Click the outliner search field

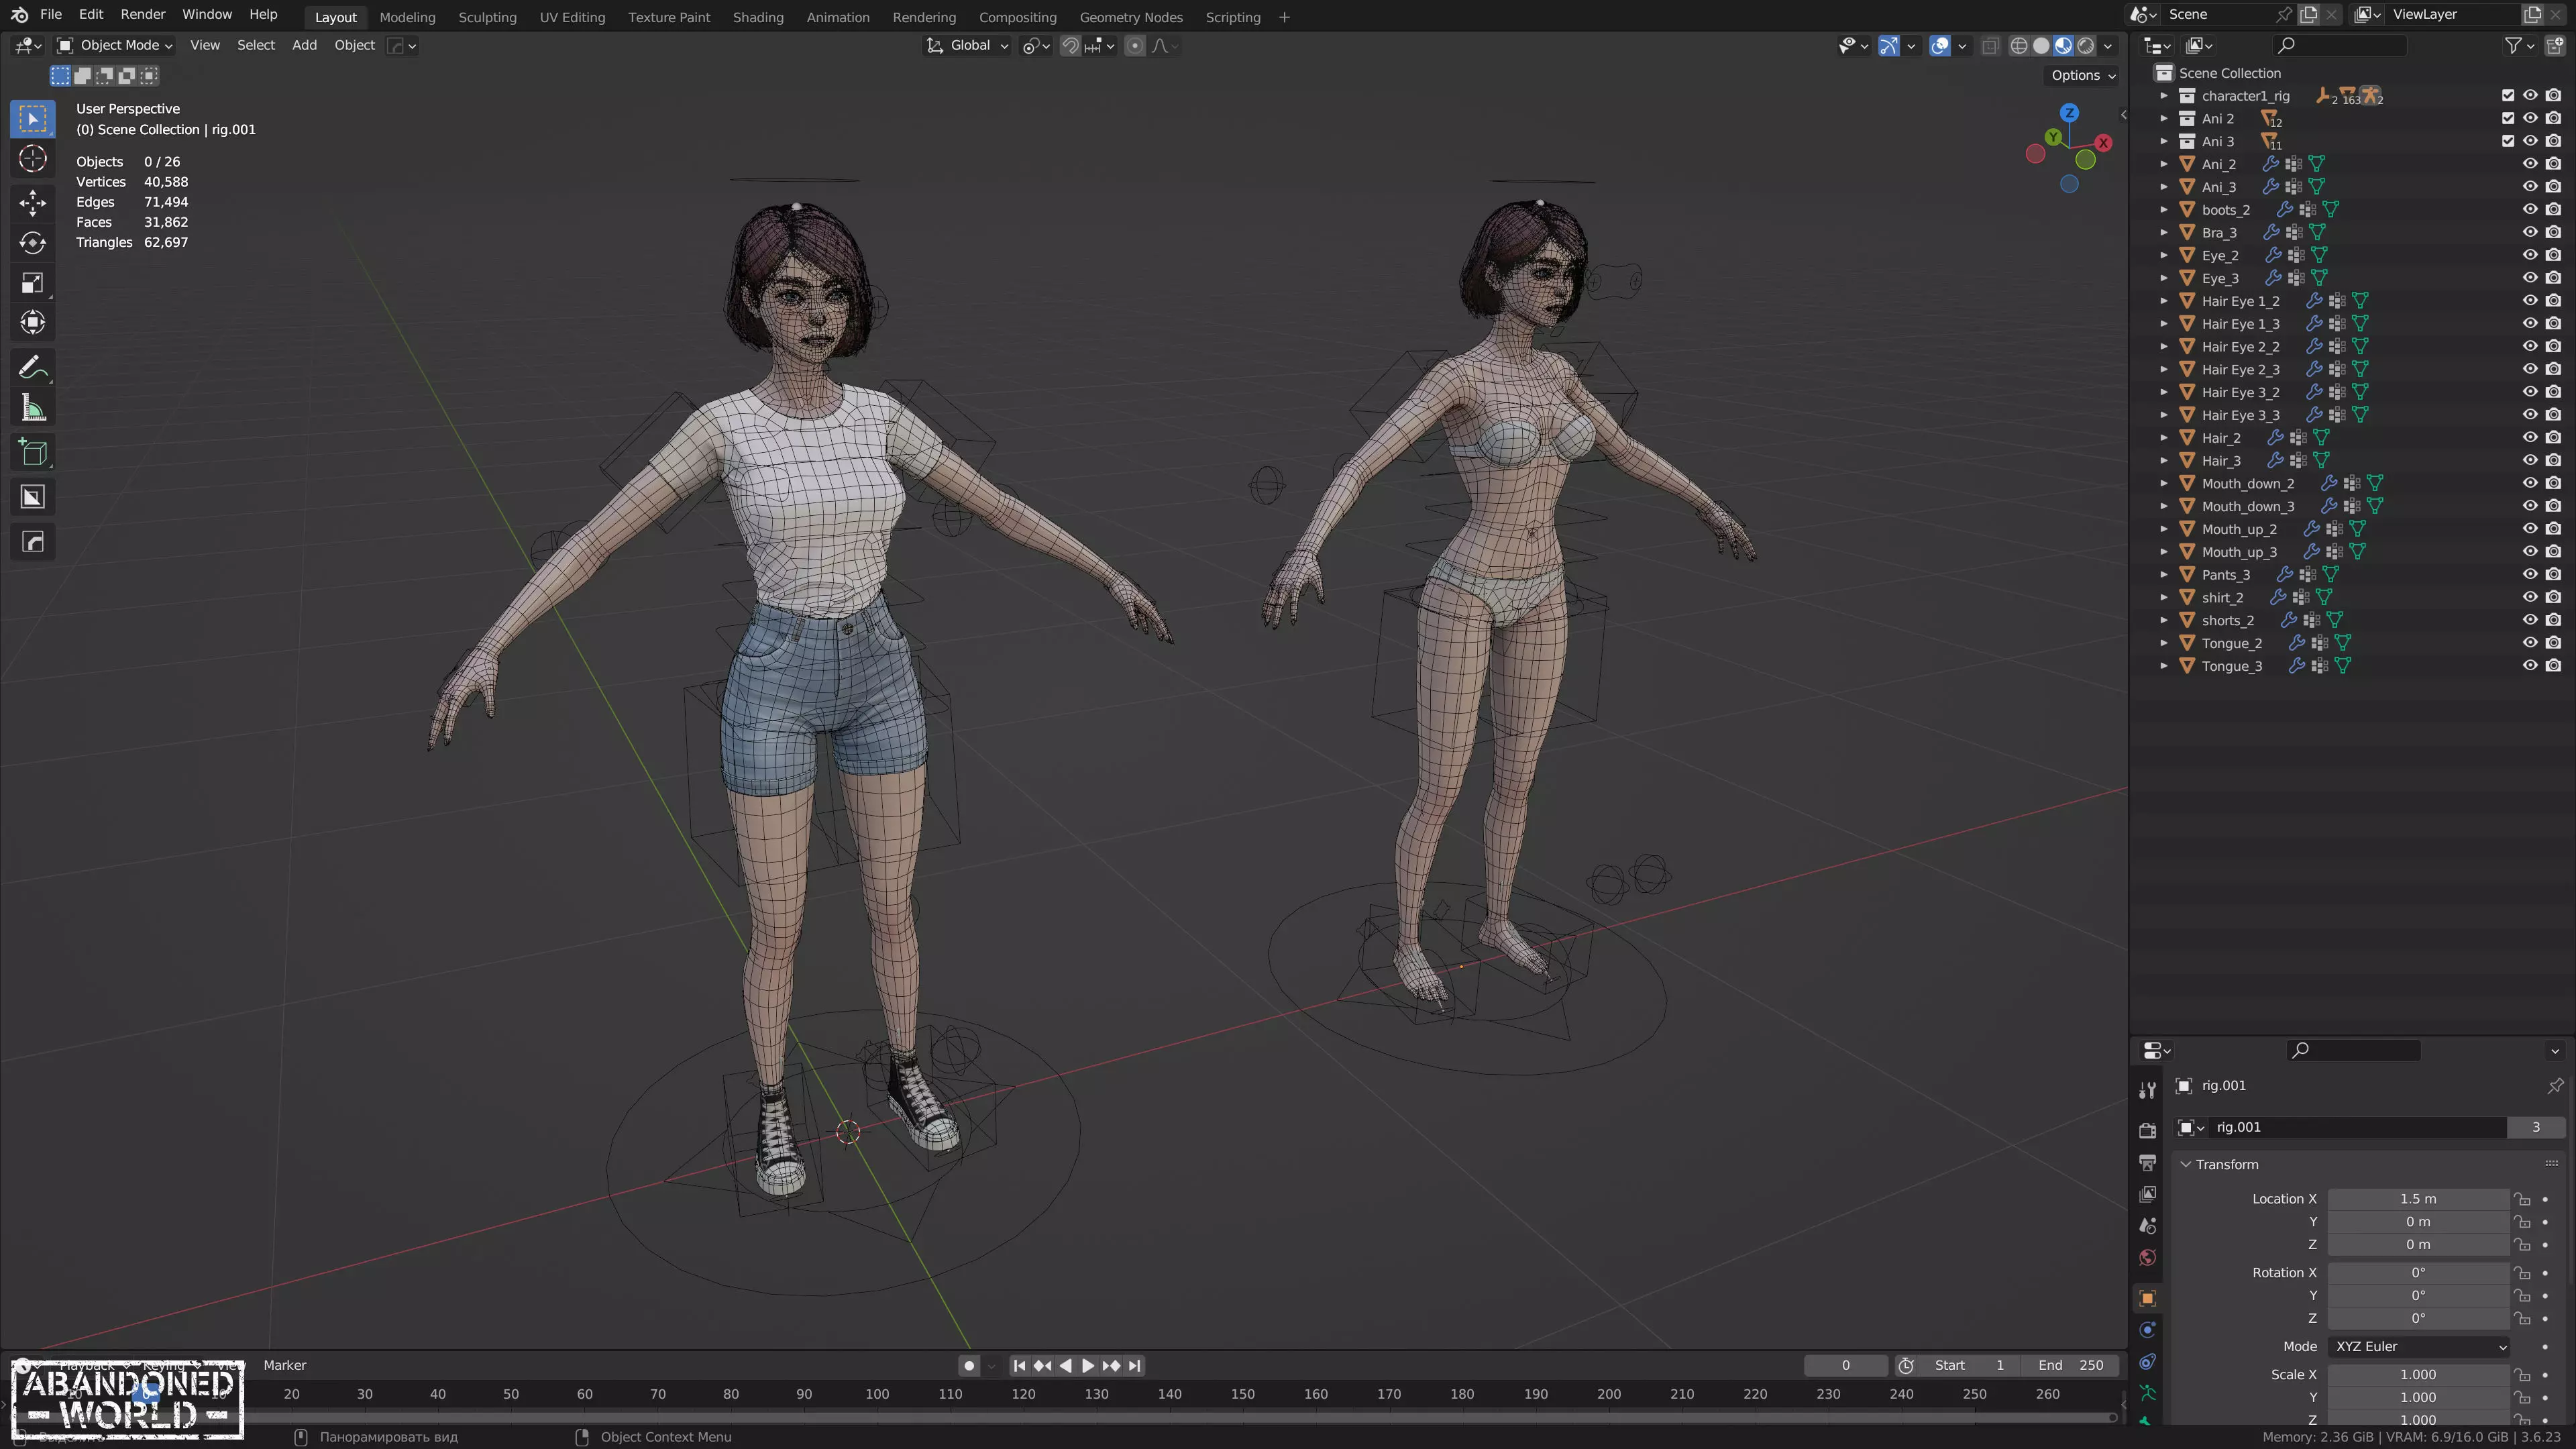point(2340,45)
